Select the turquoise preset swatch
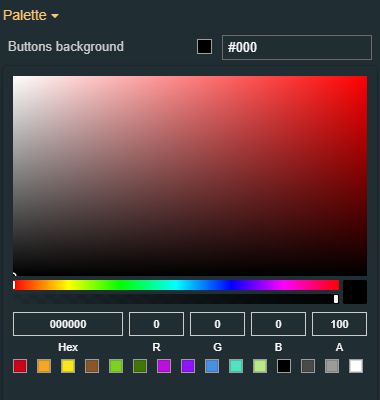380x400 pixels. pos(236,366)
